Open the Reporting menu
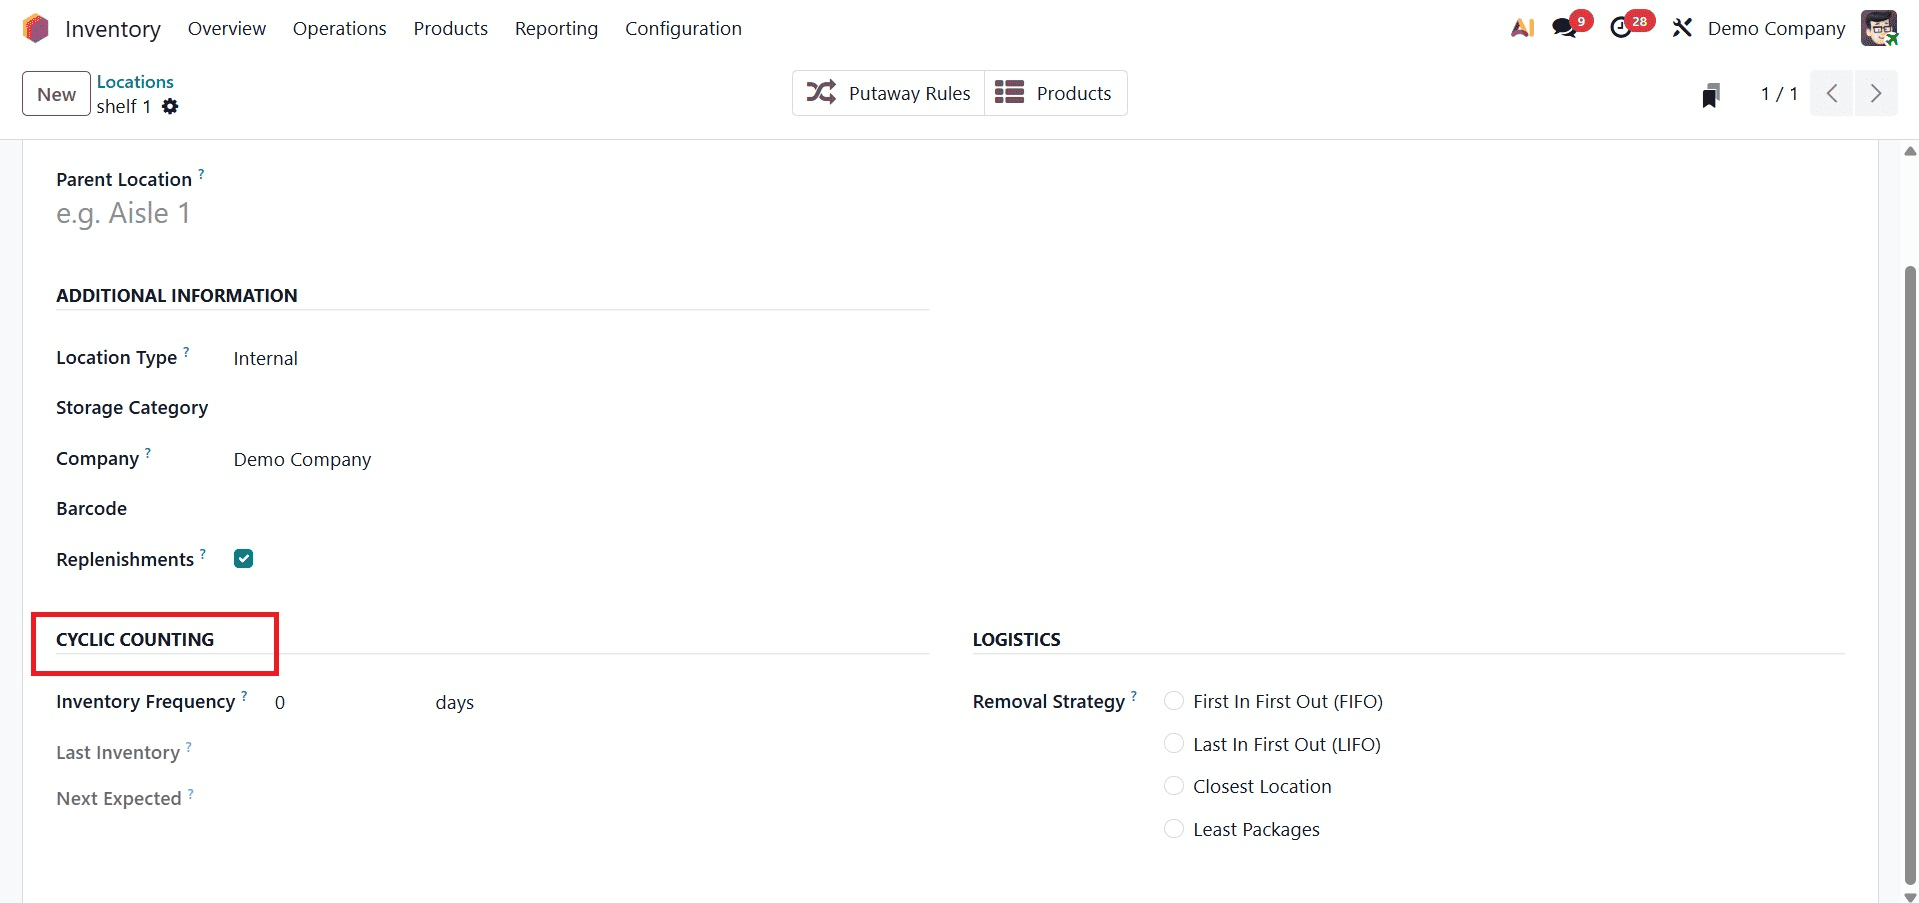 coord(556,28)
